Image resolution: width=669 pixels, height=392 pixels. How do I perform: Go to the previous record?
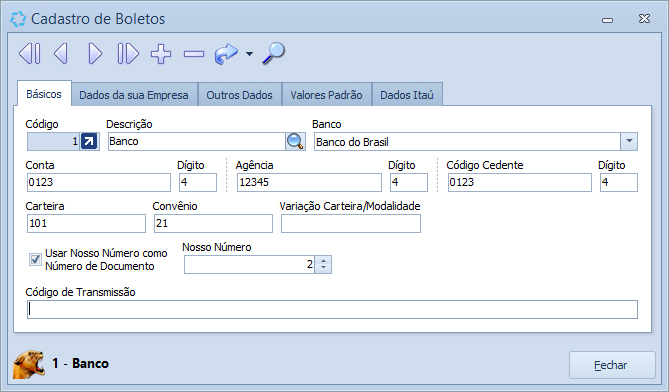(x=61, y=54)
